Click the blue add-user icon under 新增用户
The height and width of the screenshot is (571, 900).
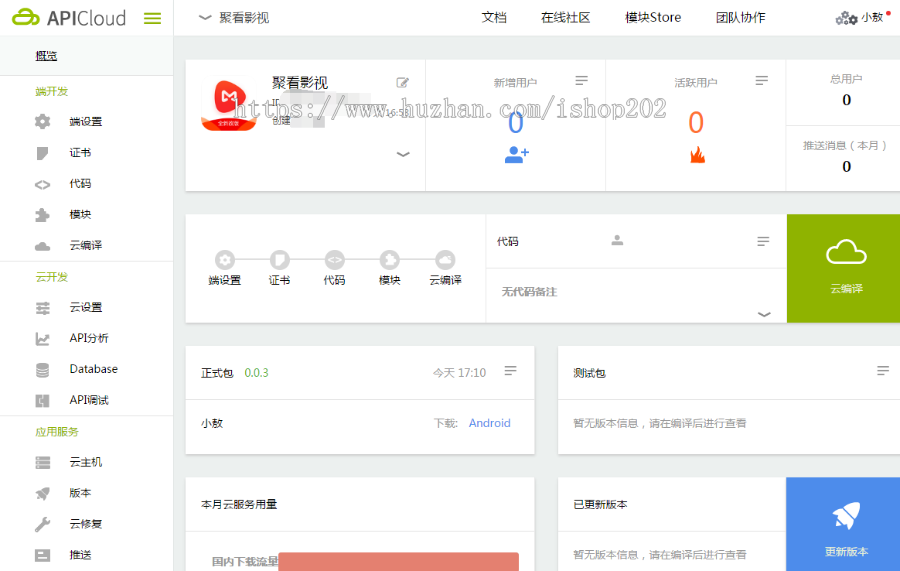coord(517,155)
